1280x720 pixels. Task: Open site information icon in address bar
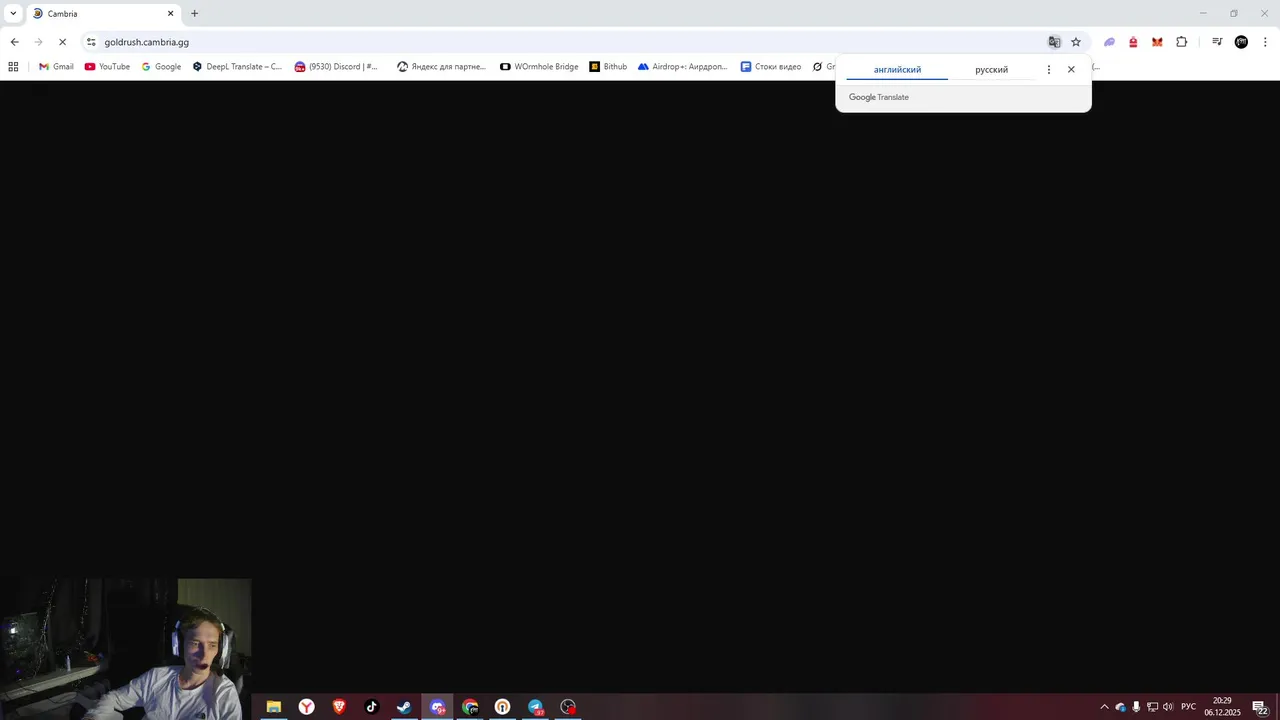click(91, 42)
